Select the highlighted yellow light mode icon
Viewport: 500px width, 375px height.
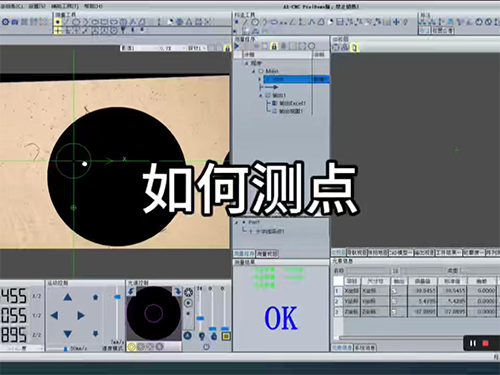click(132, 347)
